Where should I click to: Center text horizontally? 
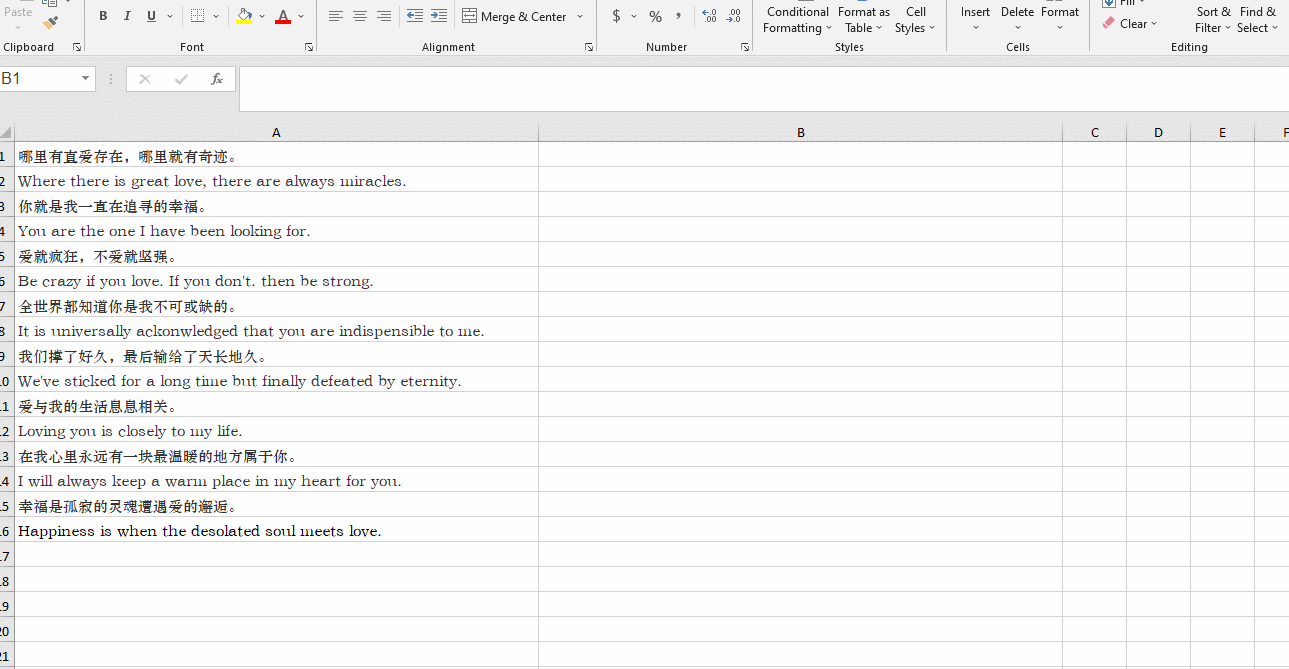coord(360,16)
